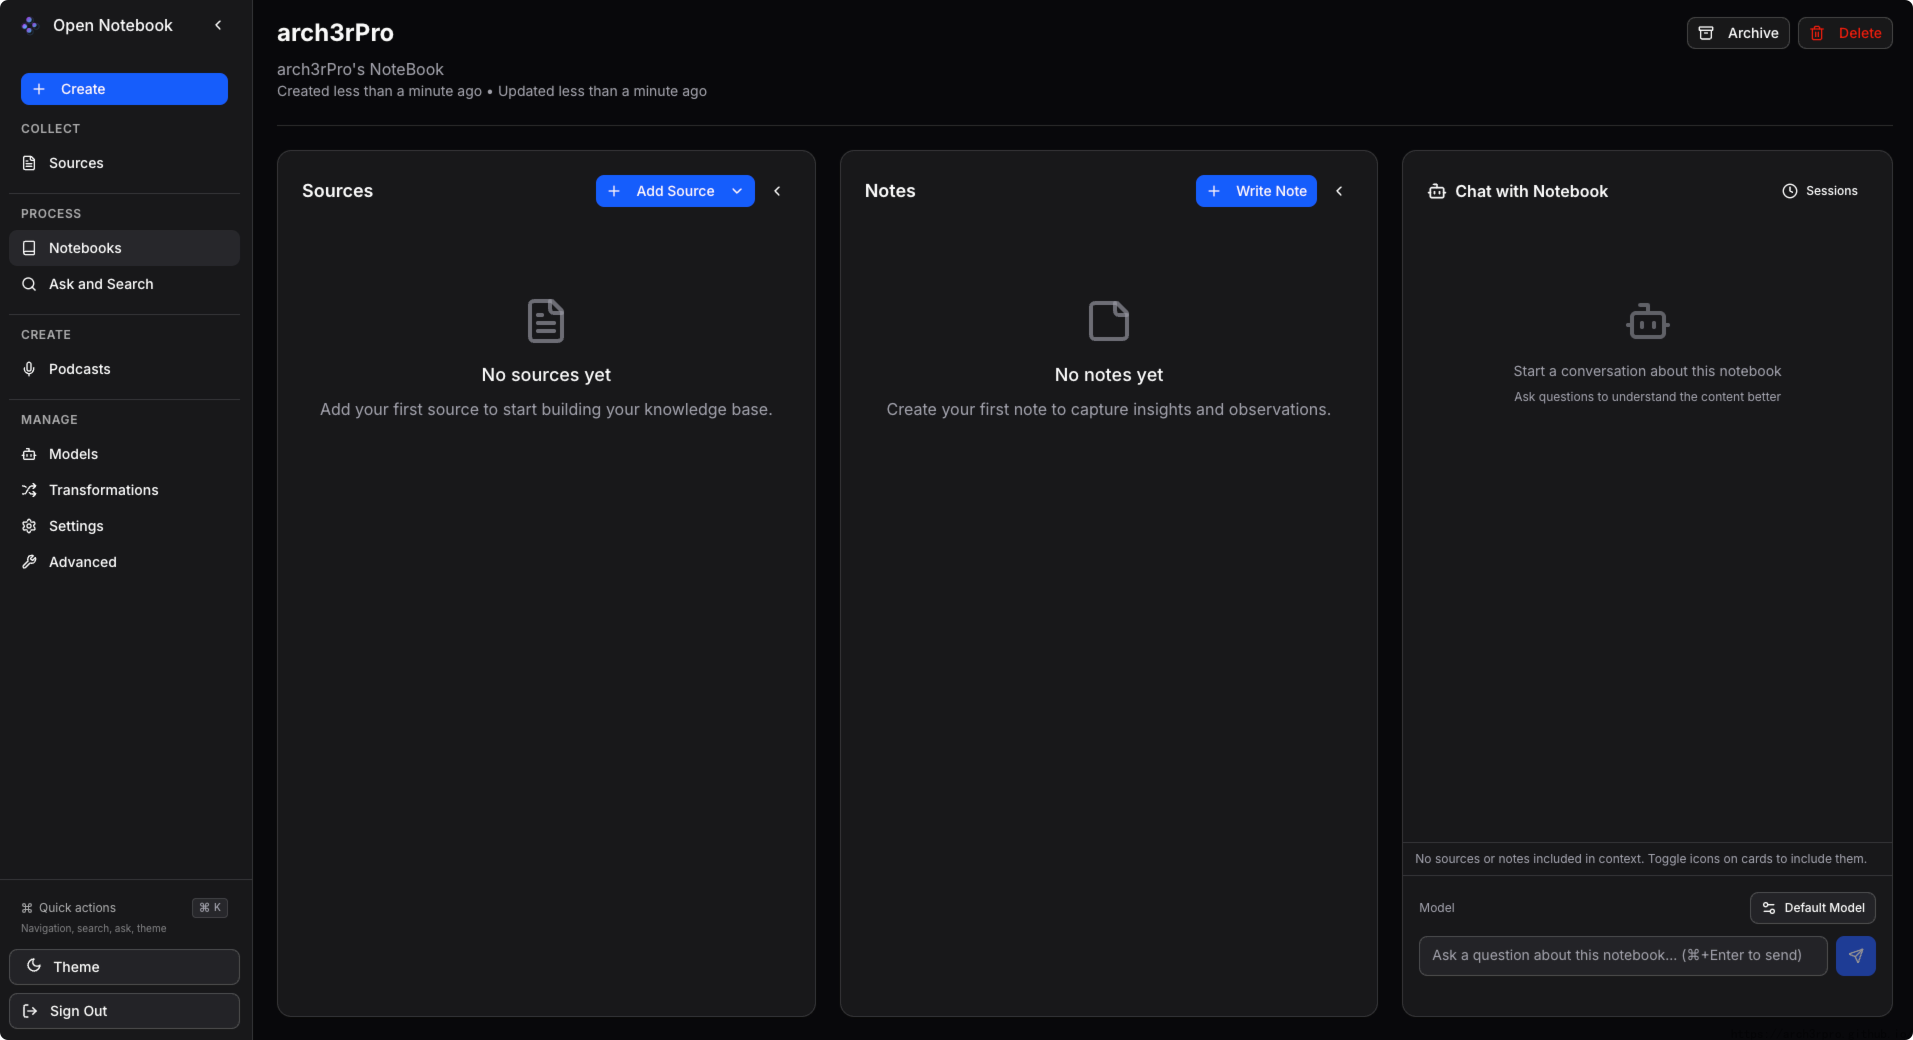
Task: Click the Transformations shuffle icon
Action: tap(29, 490)
